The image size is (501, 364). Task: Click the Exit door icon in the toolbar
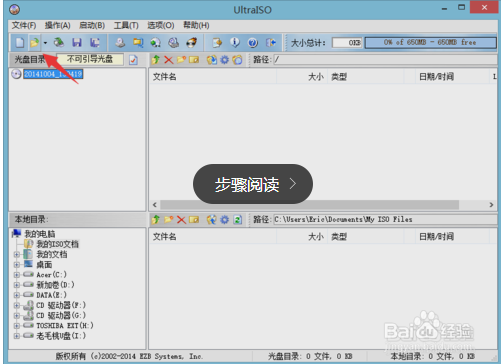(x=271, y=42)
